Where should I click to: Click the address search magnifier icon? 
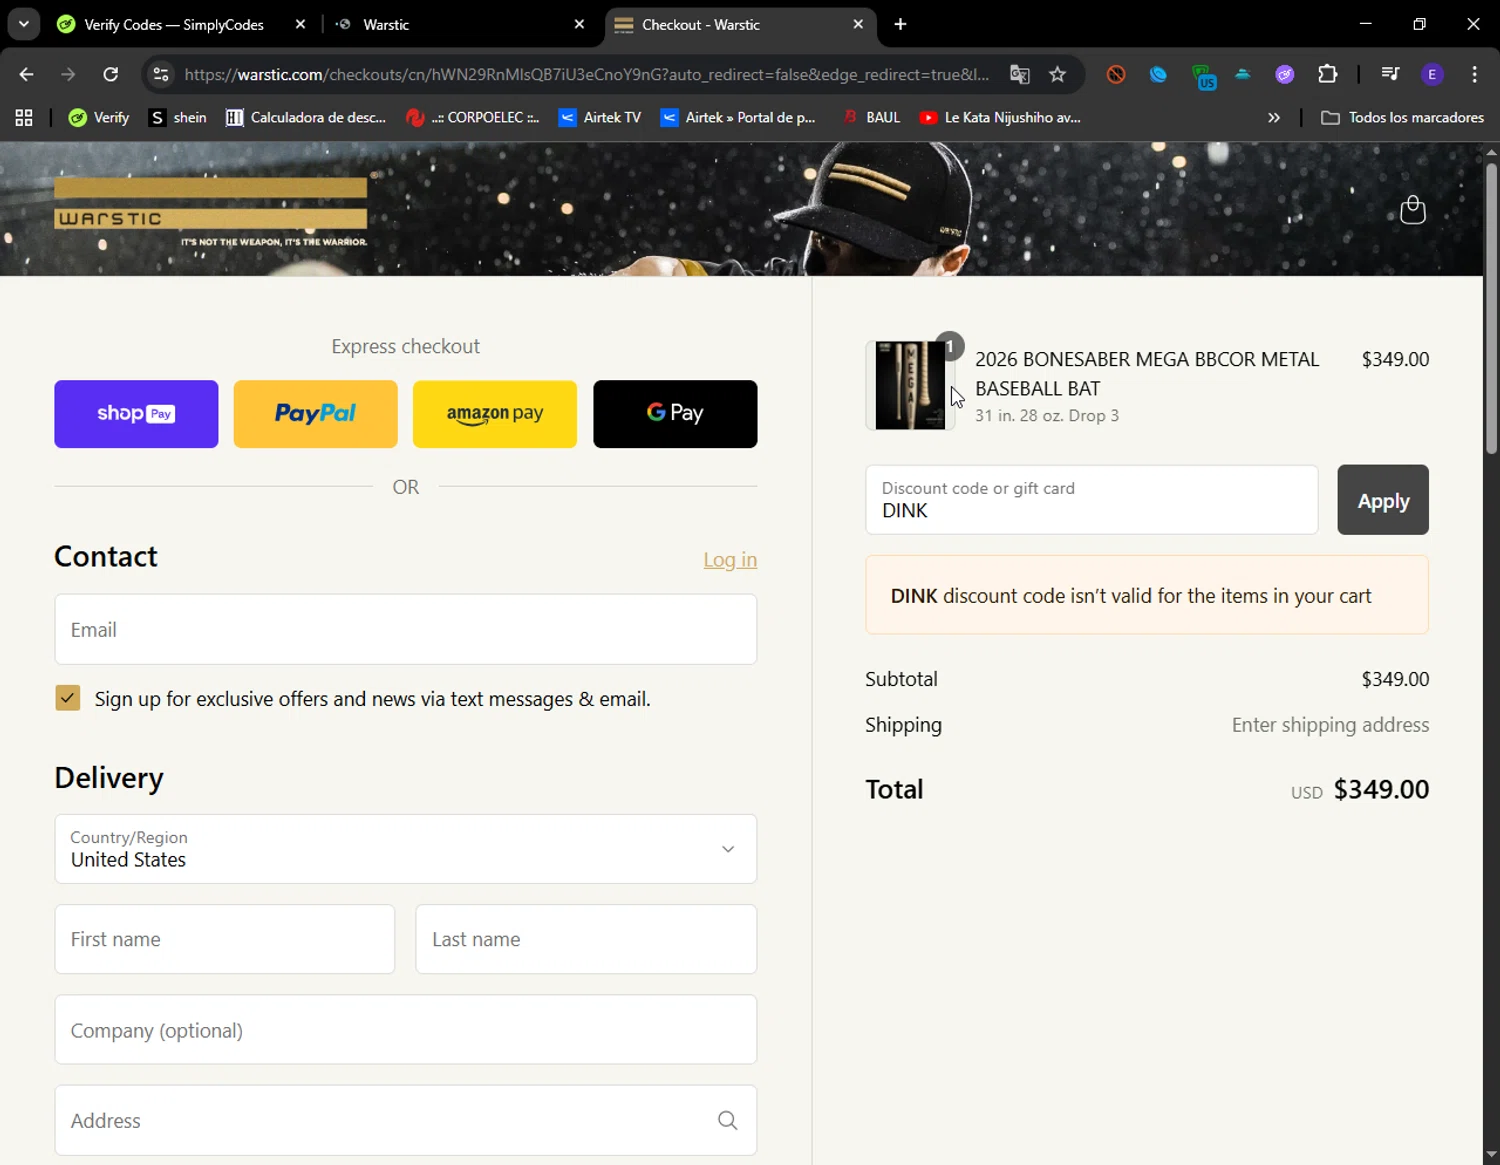pos(728,1121)
